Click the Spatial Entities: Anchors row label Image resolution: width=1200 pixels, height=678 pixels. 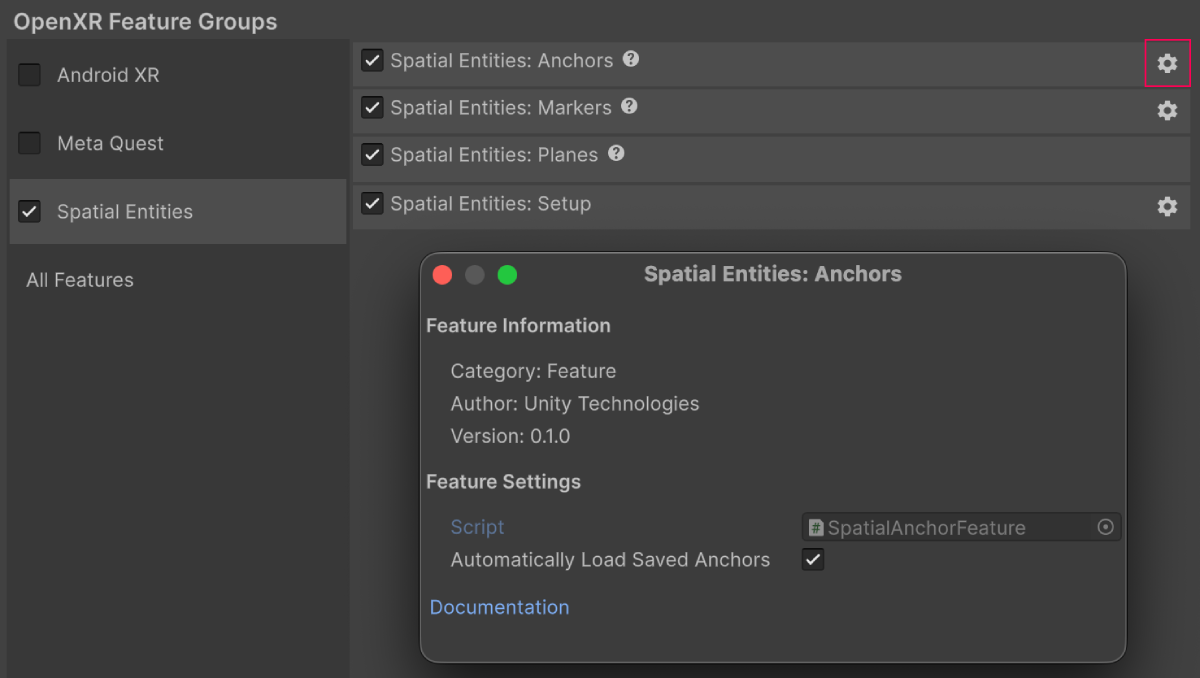[x=502, y=60]
